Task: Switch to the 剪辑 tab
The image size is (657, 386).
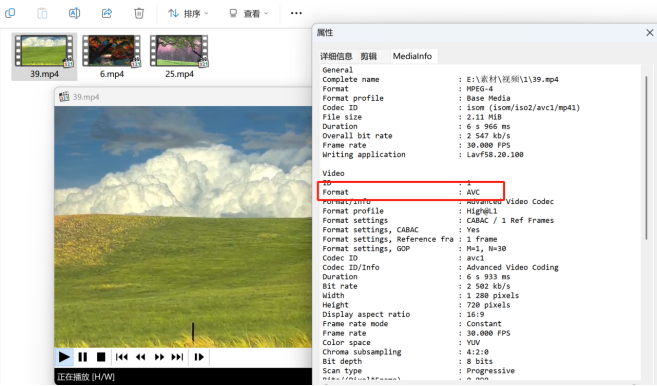Action: [x=369, y=56]
